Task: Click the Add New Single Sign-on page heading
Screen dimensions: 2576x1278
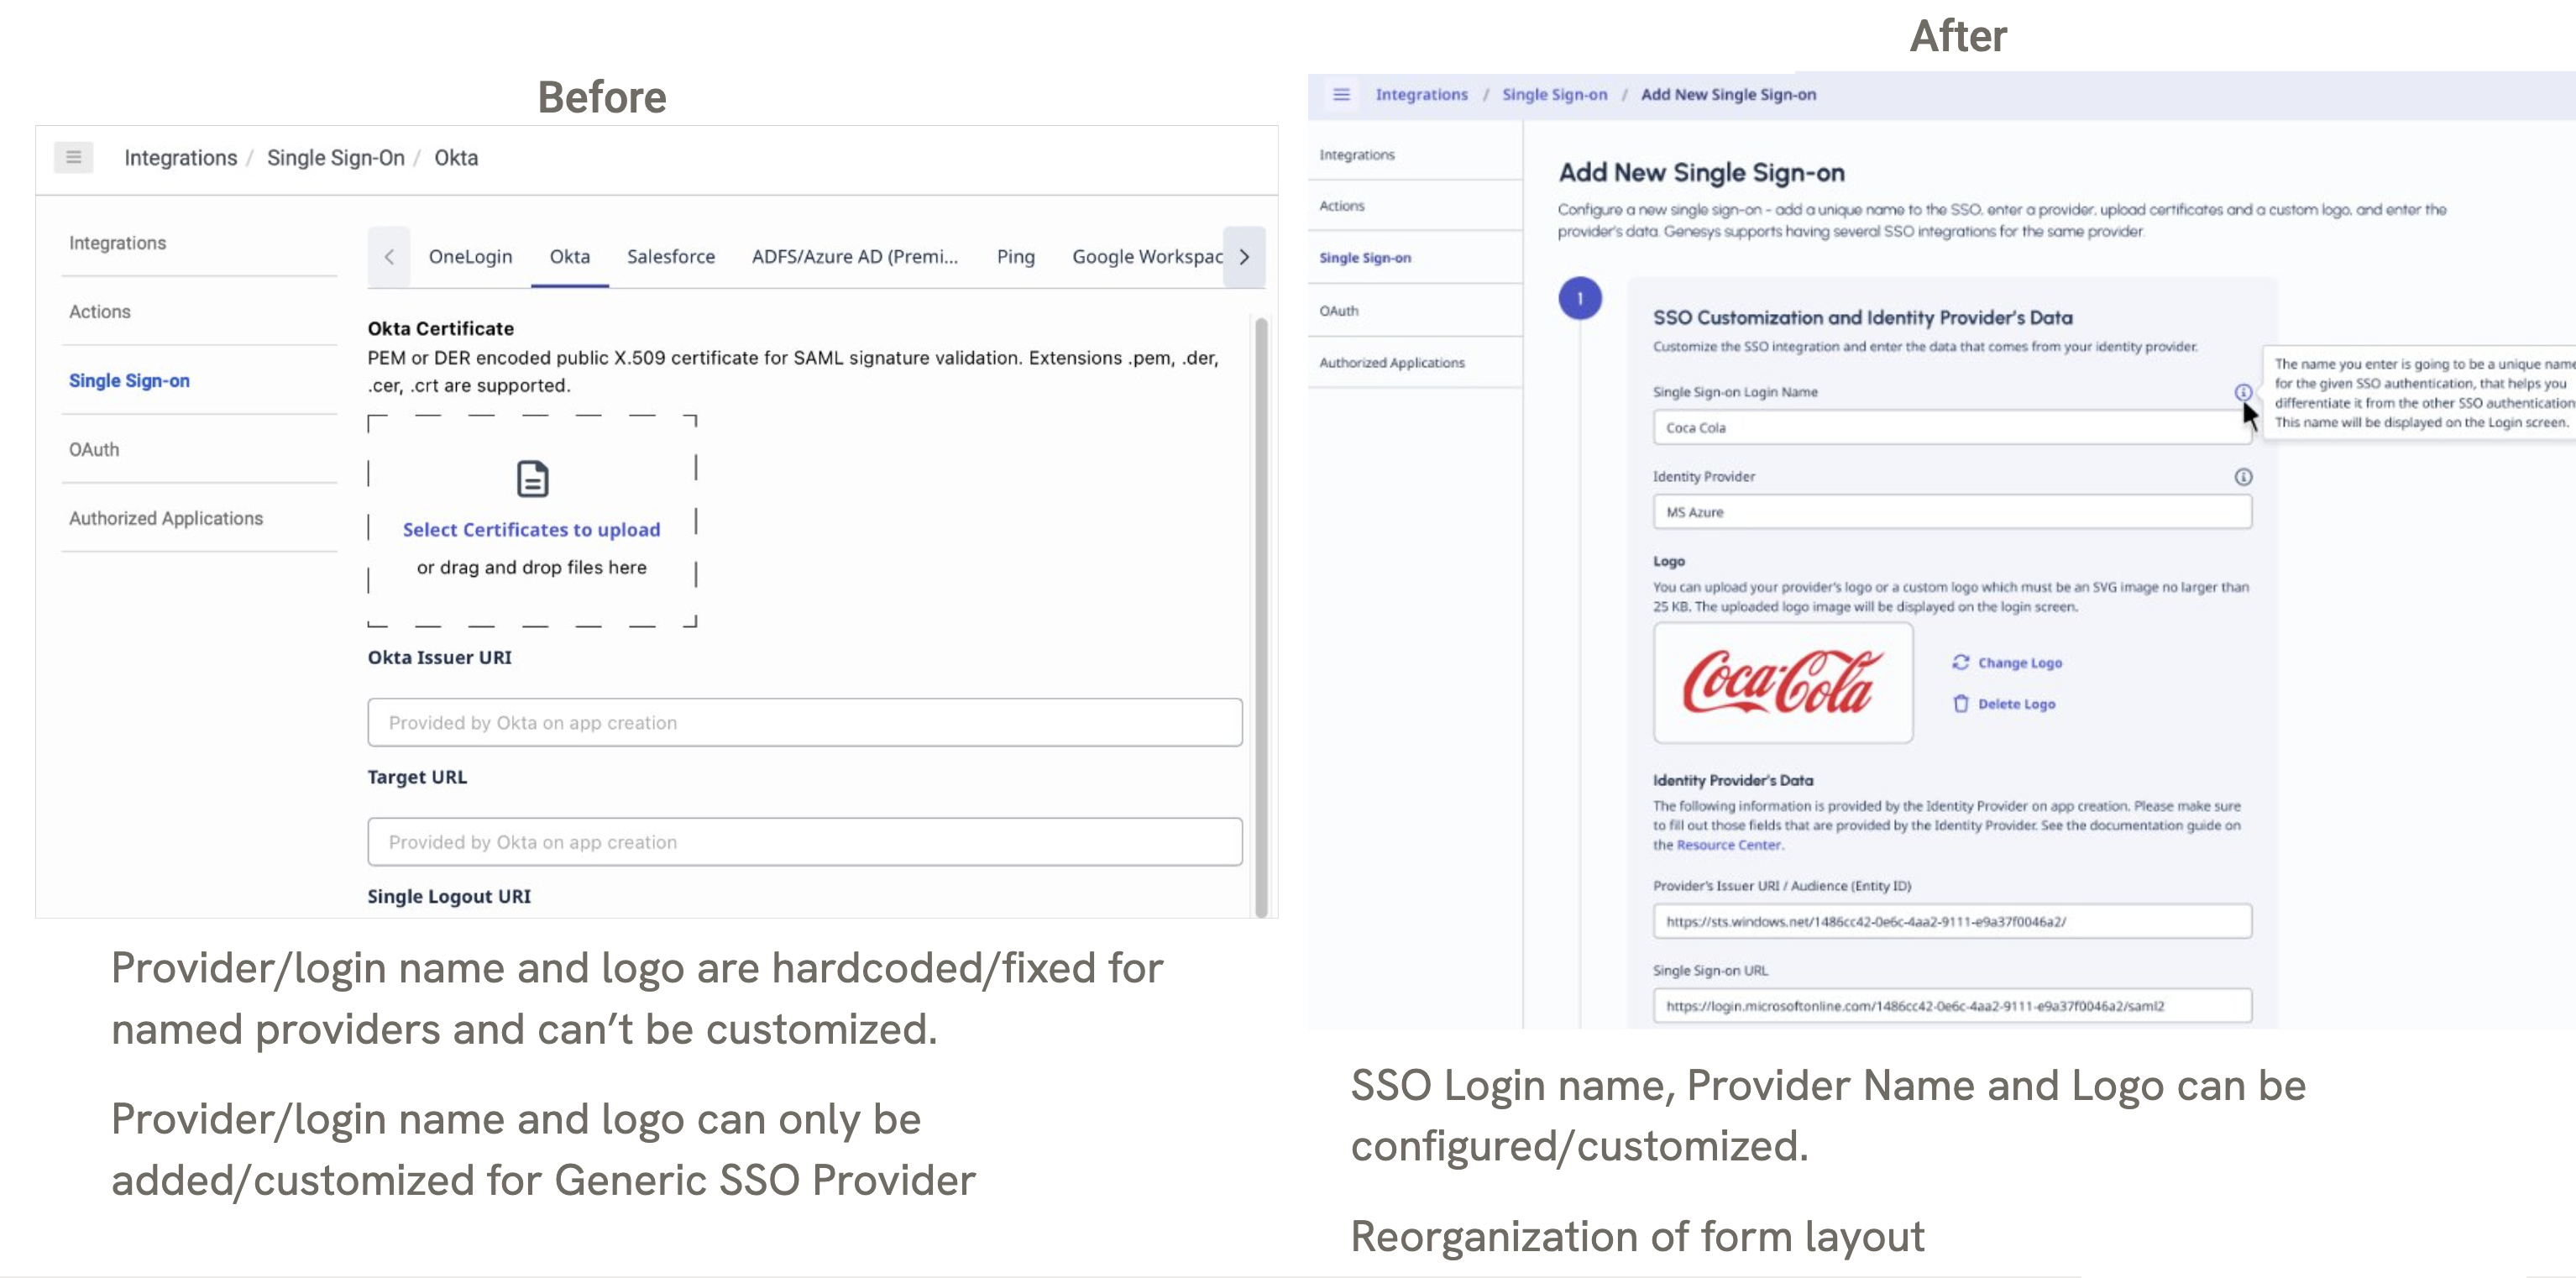Action: (x=1701, y=173)
